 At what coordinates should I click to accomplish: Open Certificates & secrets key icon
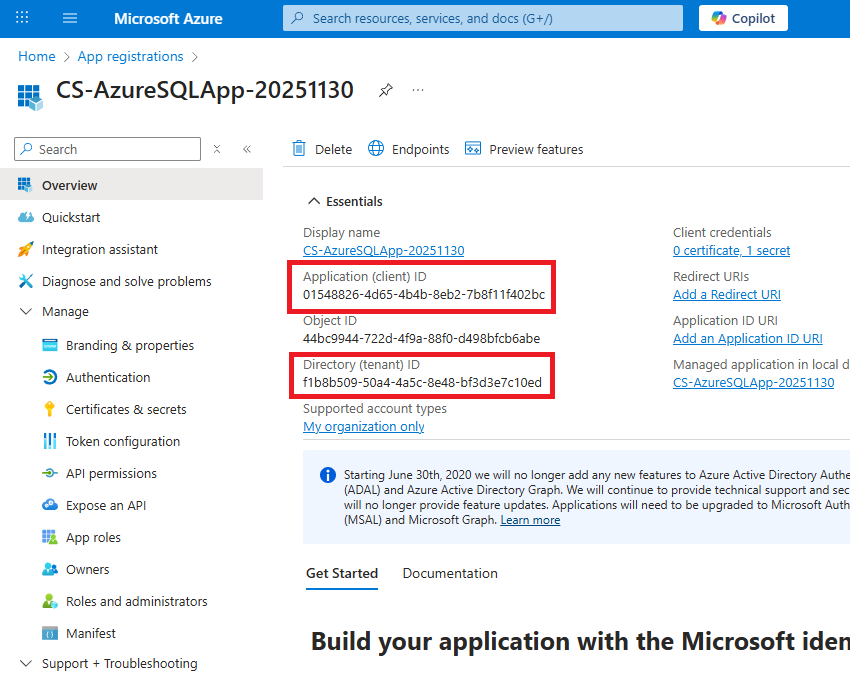(50, 409)
